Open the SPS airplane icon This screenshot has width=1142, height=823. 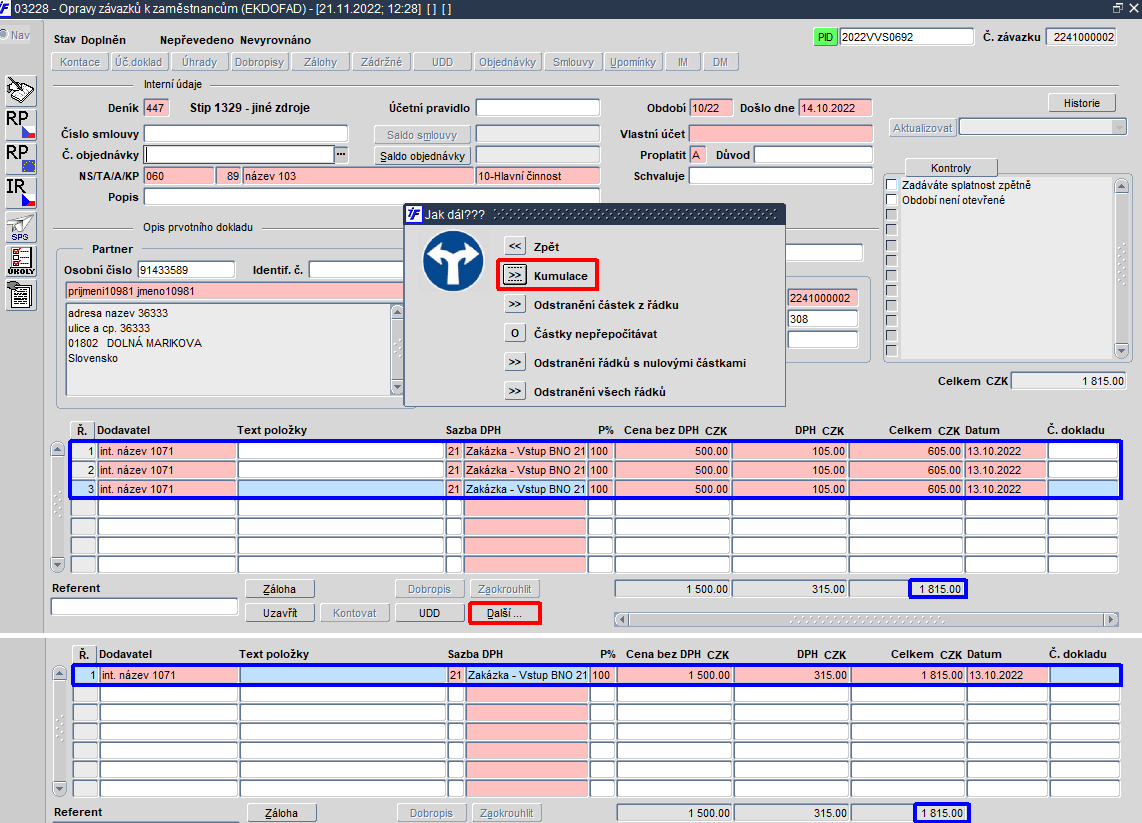tap(20, 227)
